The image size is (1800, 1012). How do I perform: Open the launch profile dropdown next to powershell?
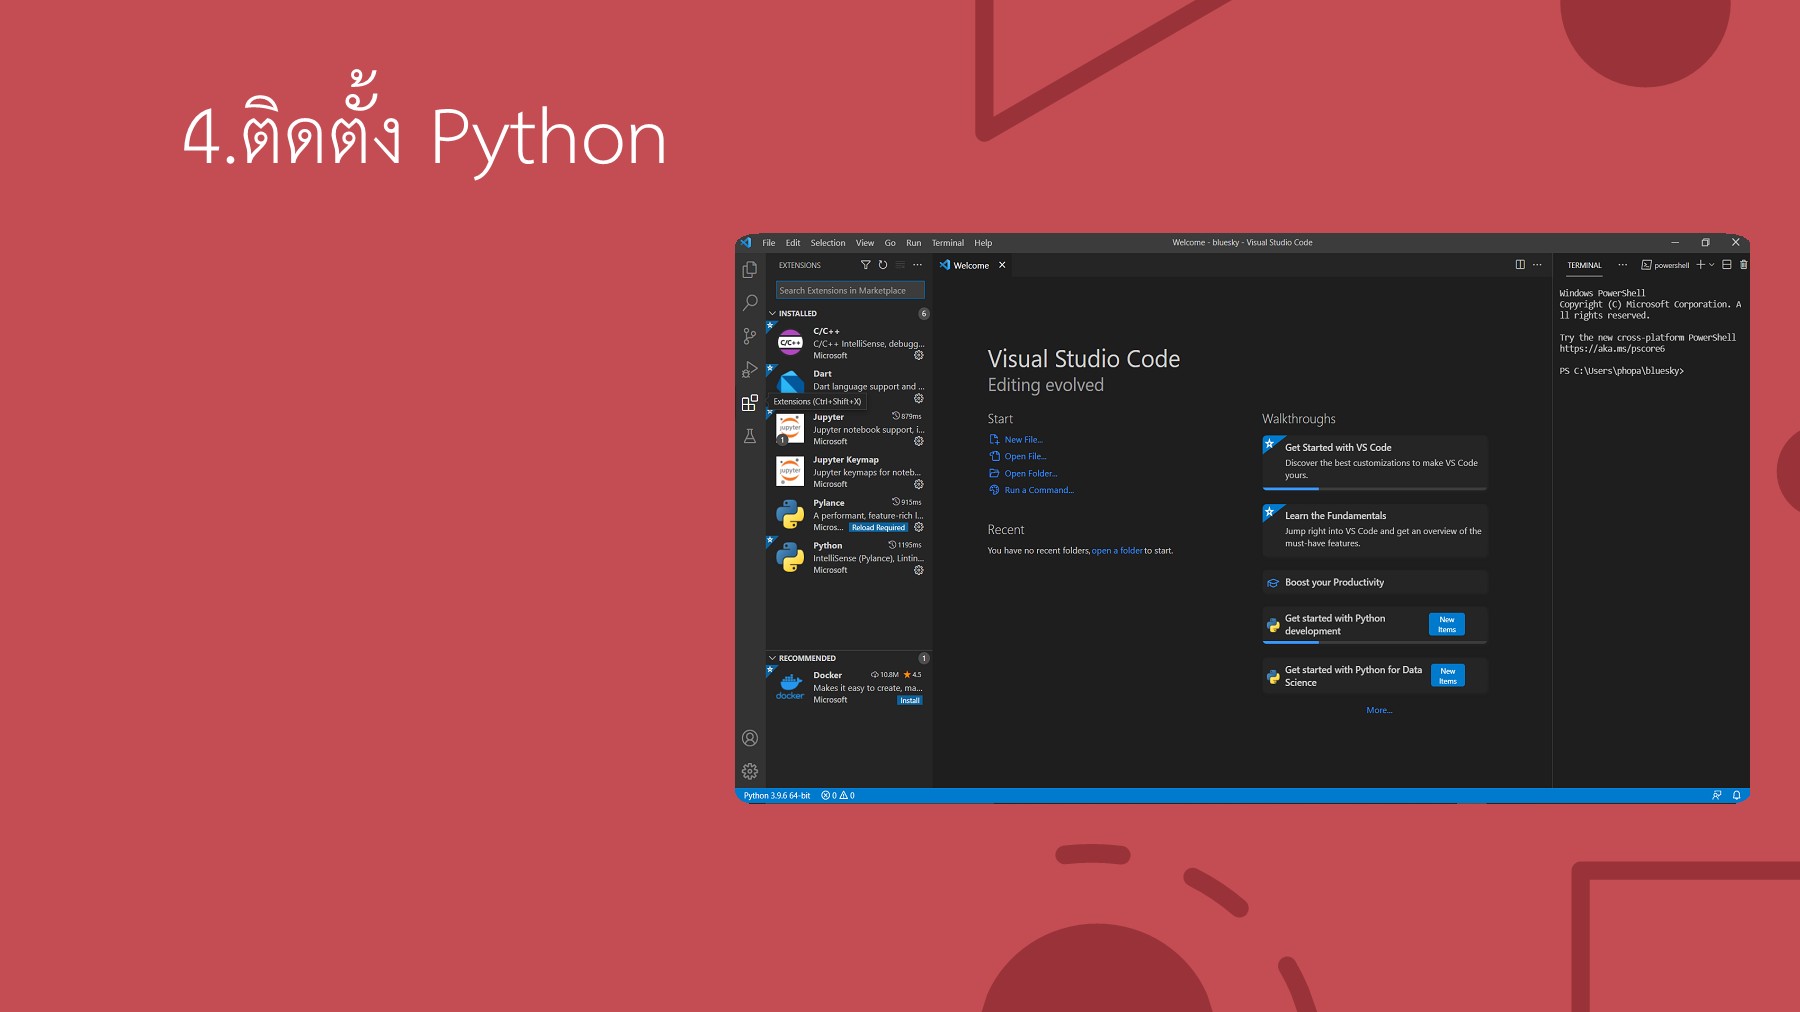click(x=1710, y=264)
